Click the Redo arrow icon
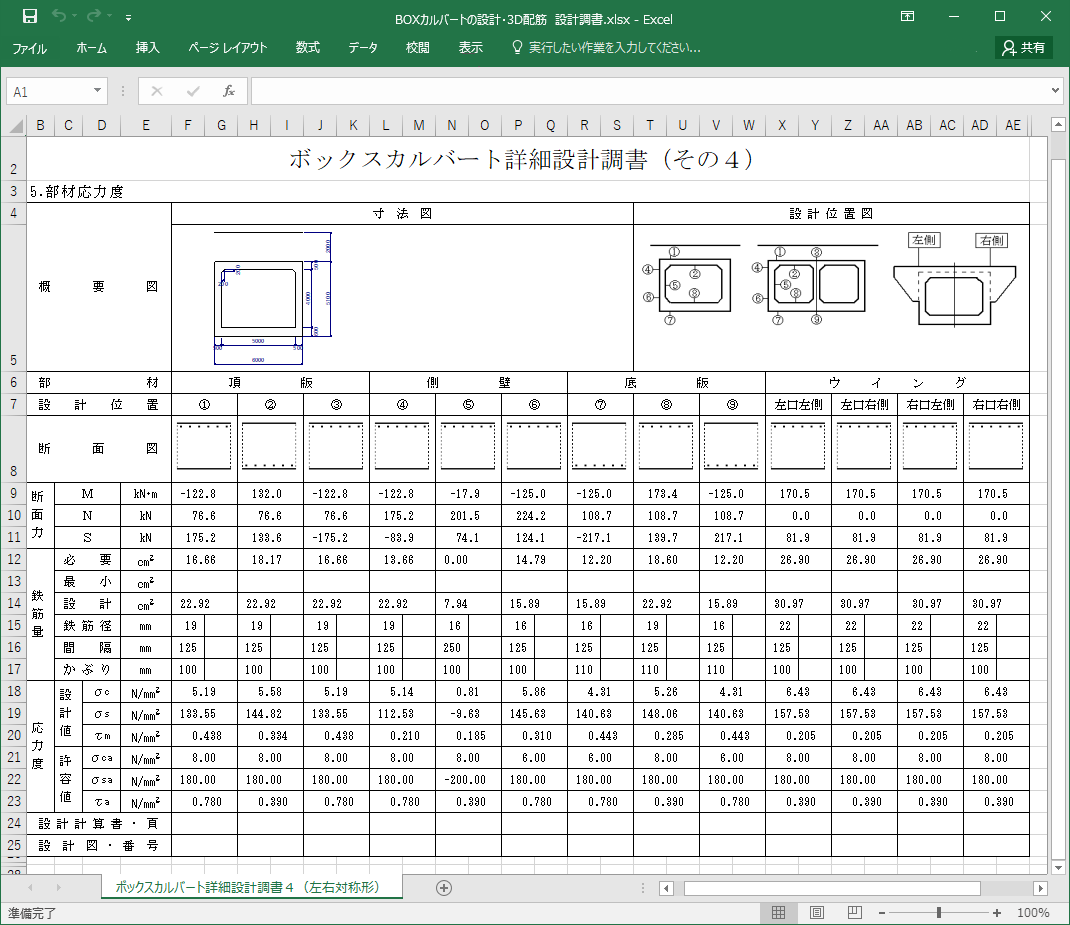This screenshot has width=1070, height=925. 93,16
